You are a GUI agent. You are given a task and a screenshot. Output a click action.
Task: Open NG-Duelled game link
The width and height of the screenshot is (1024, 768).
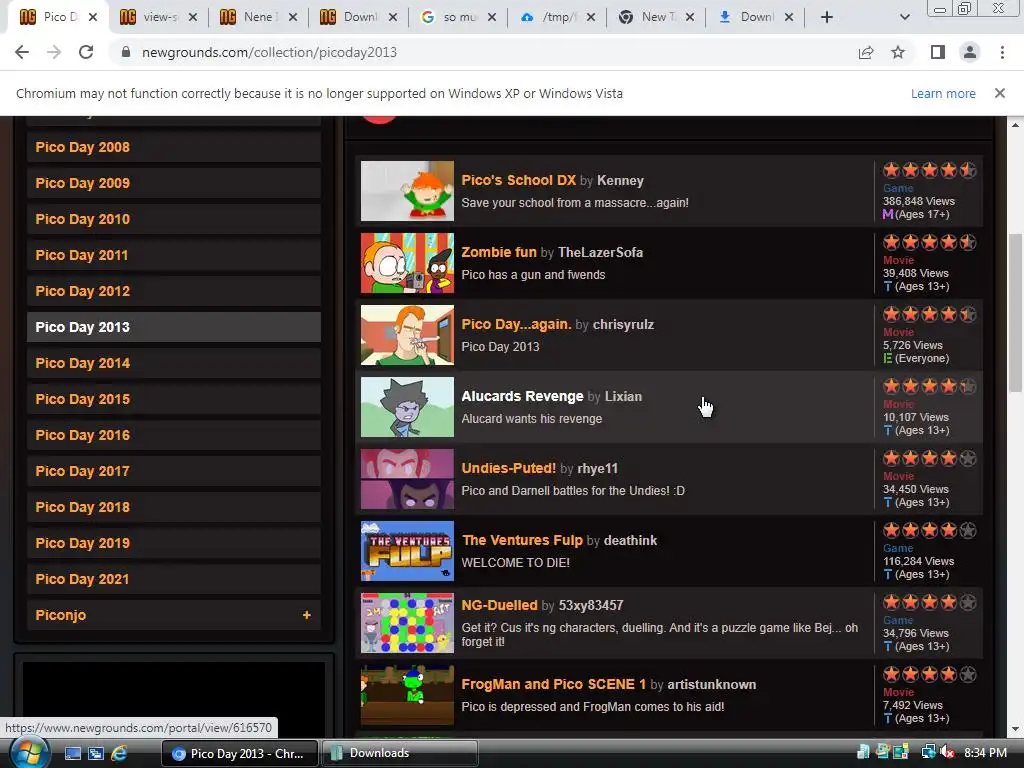pyautogui.click(x=499, y=605)
